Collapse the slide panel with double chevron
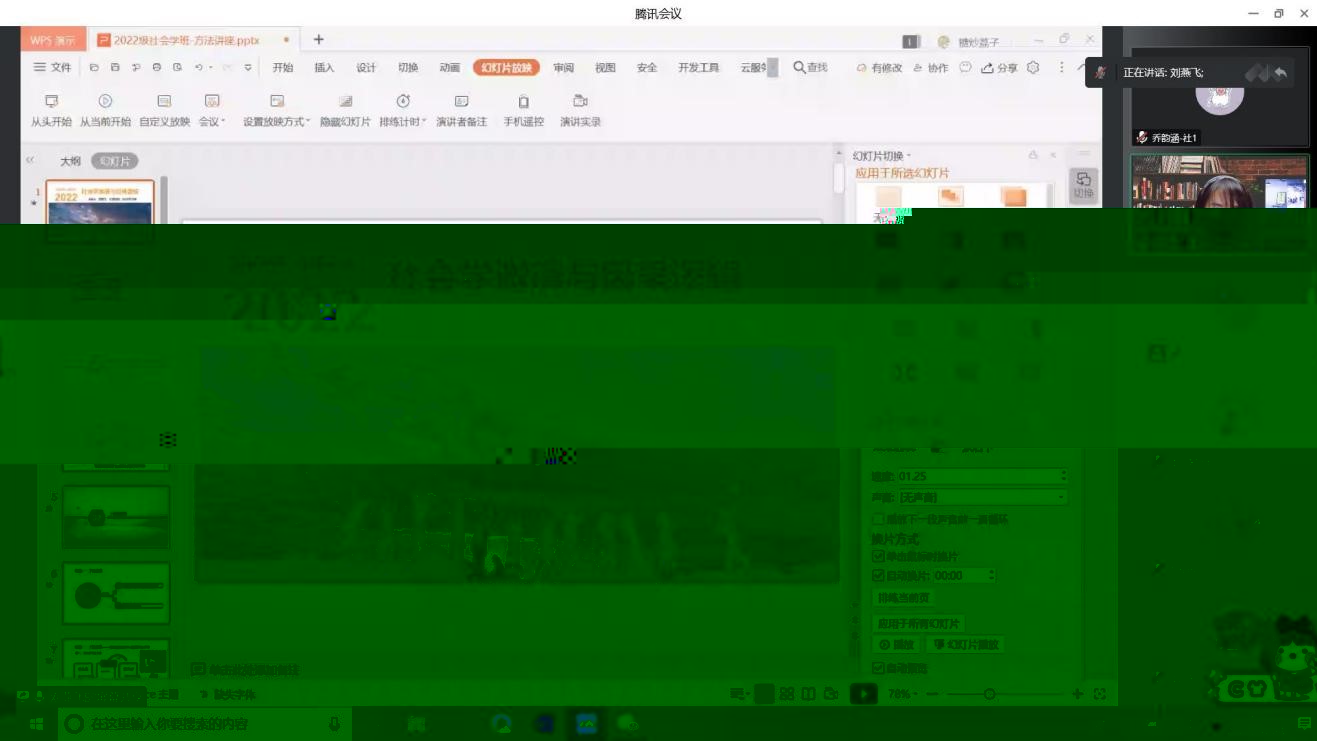 coord(30,160)
